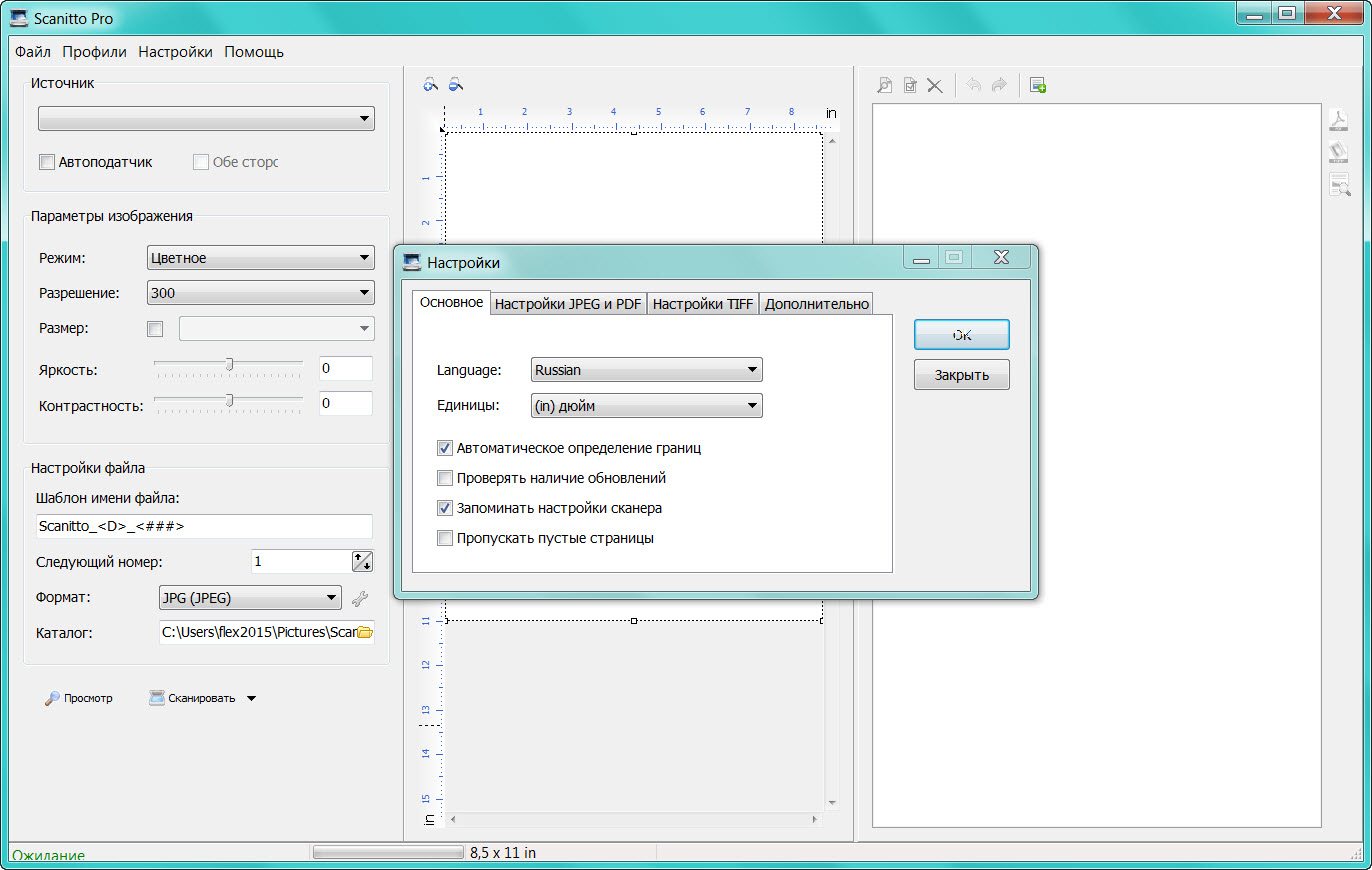This screenshot has width=1372, height=870.
Task: Open the Language dropdown showing Russian
Action: point(646,370)
